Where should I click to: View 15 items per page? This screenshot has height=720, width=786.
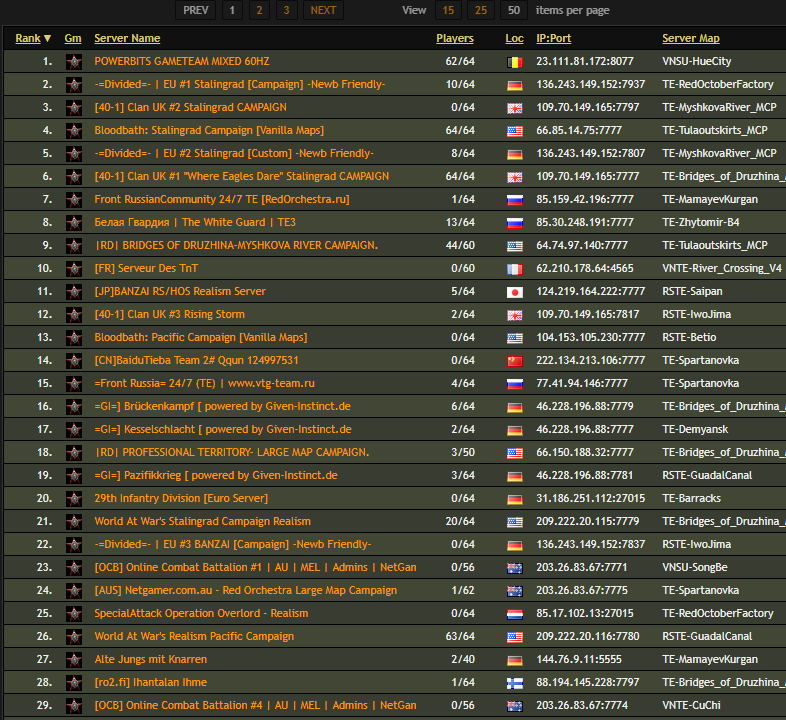pyautogui.click(x=448, y=10)
